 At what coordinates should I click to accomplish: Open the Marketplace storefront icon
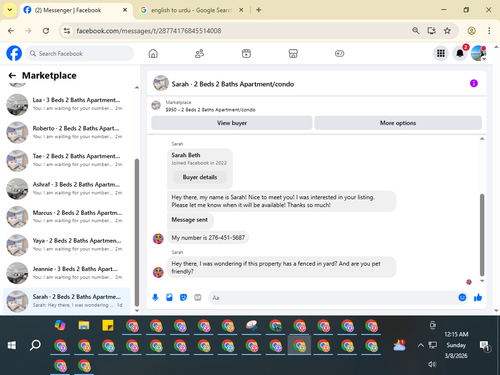tap(293, 53)
